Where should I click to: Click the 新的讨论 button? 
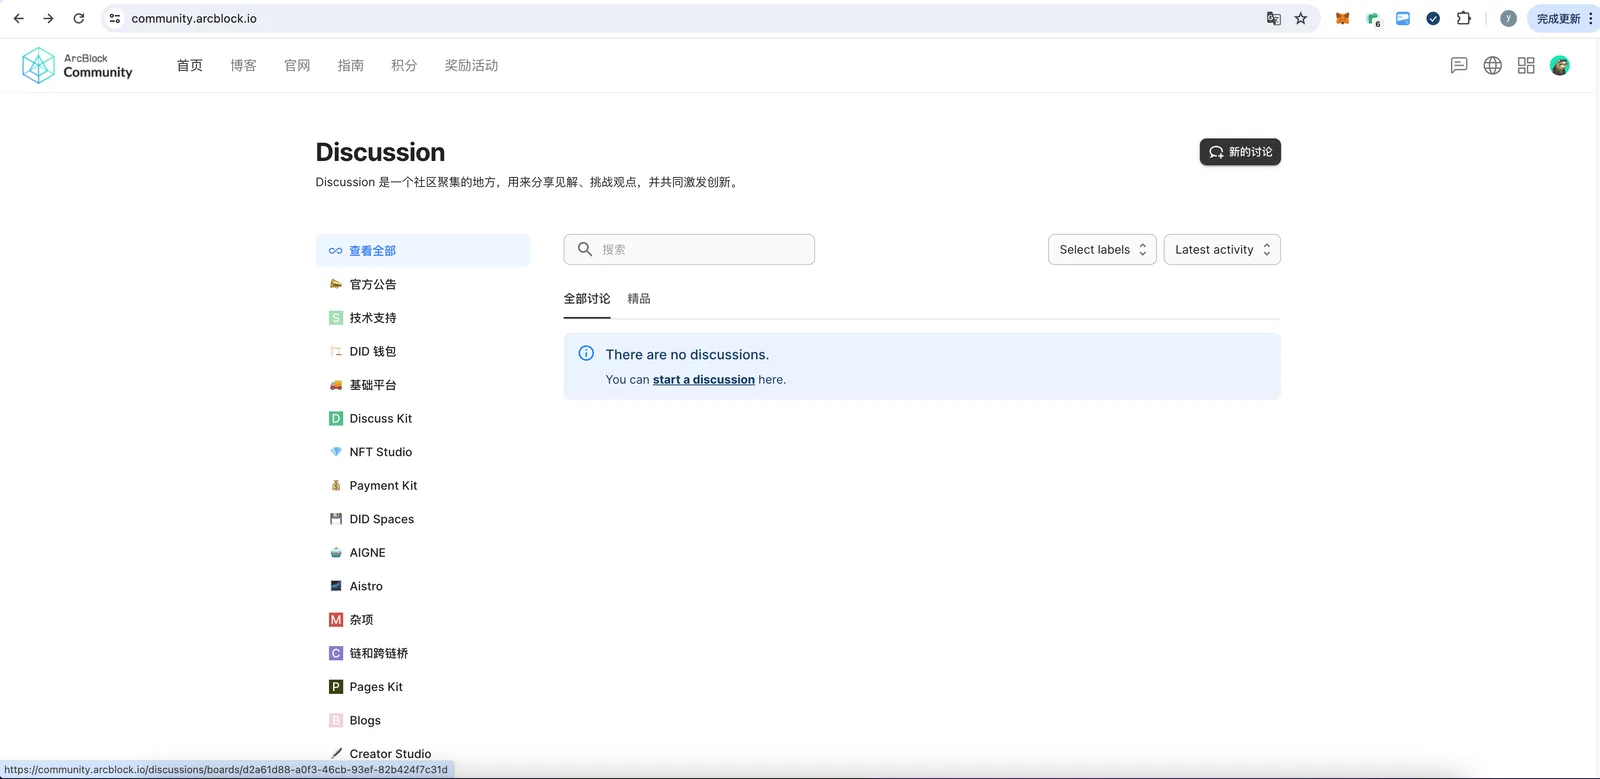coord(1240,152)
